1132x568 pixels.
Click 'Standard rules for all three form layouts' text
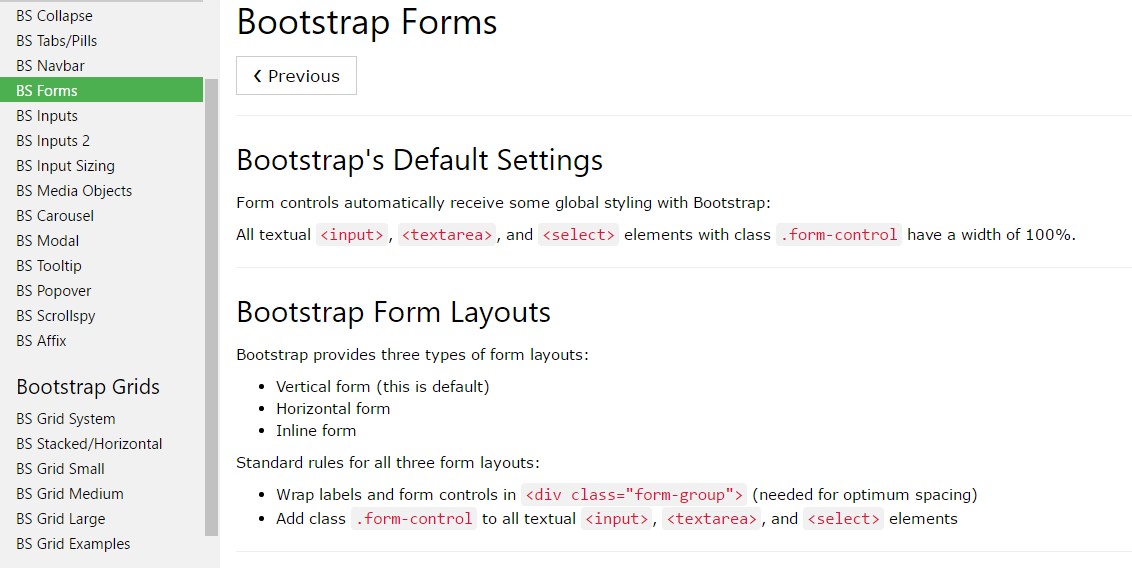coord(388,463)
